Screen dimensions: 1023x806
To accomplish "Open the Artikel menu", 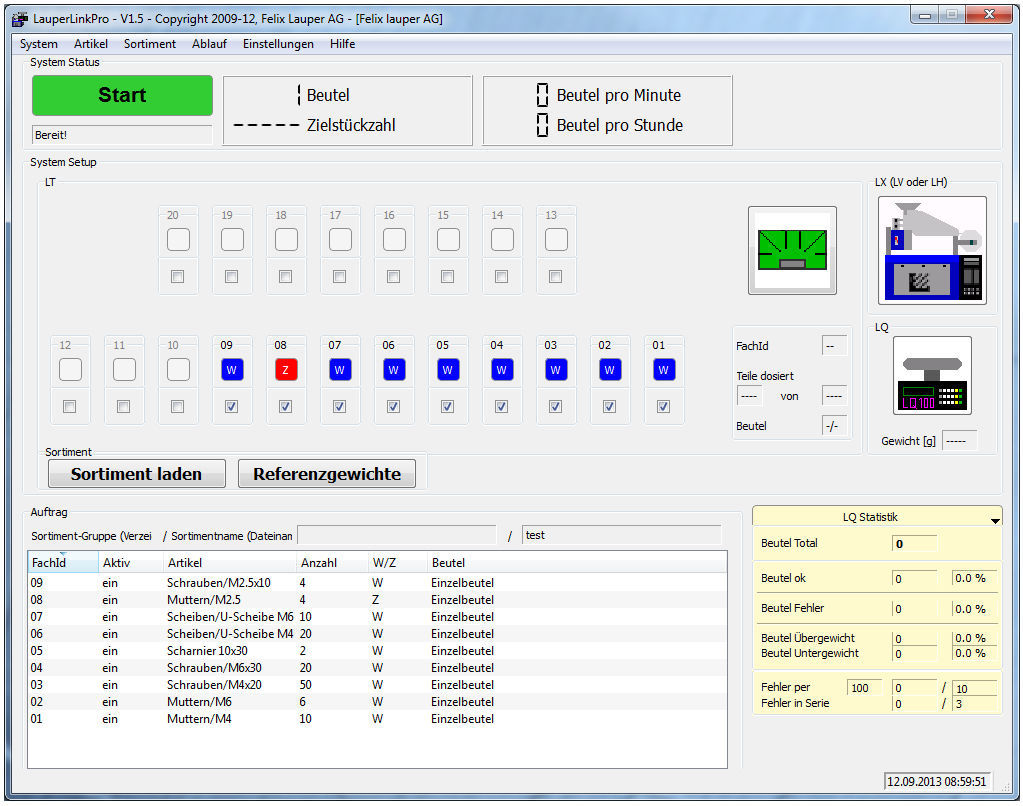I will [x=91, y=44].
